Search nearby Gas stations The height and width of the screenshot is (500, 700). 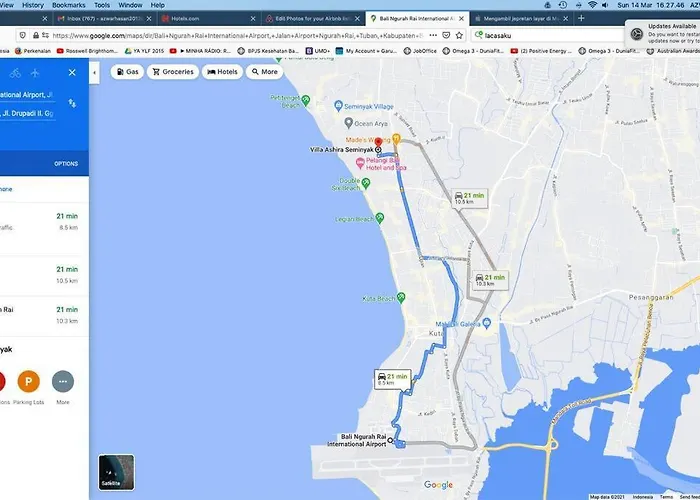127,72
